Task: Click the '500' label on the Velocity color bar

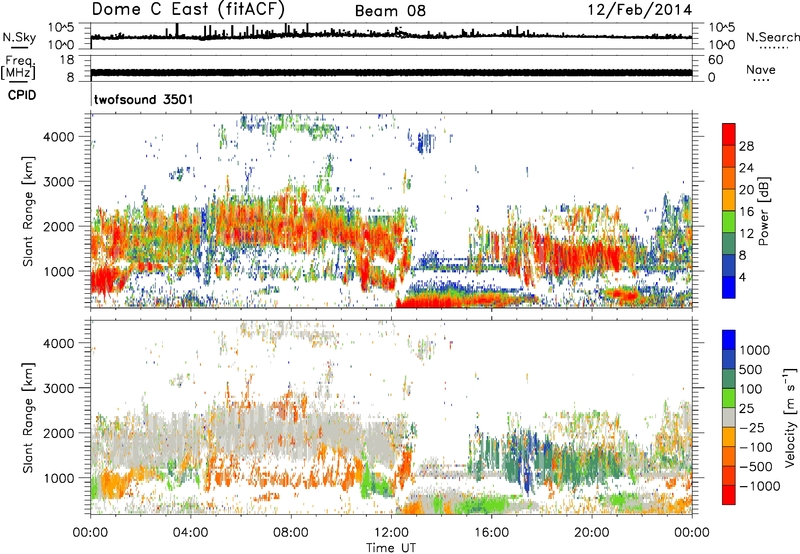Action: pos(751,369)
